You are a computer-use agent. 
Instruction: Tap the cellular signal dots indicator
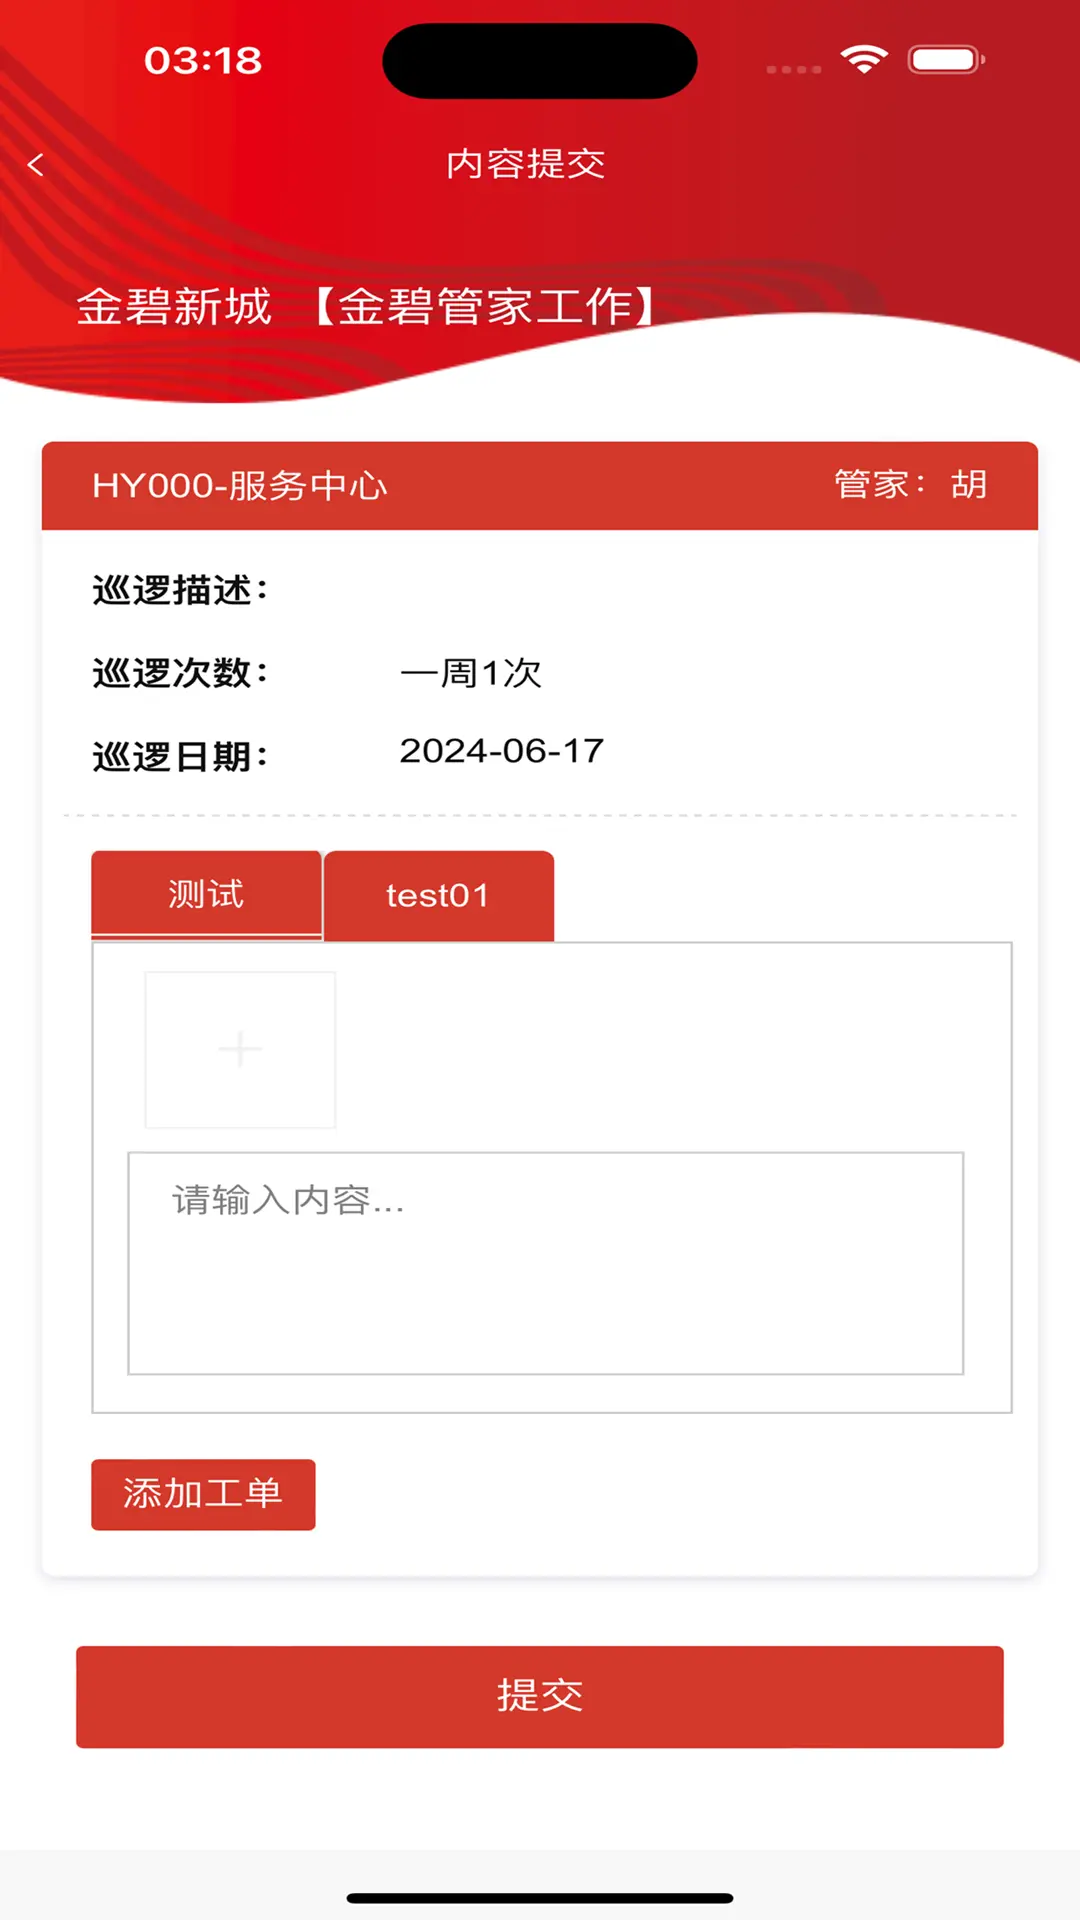tap(793, 69)
